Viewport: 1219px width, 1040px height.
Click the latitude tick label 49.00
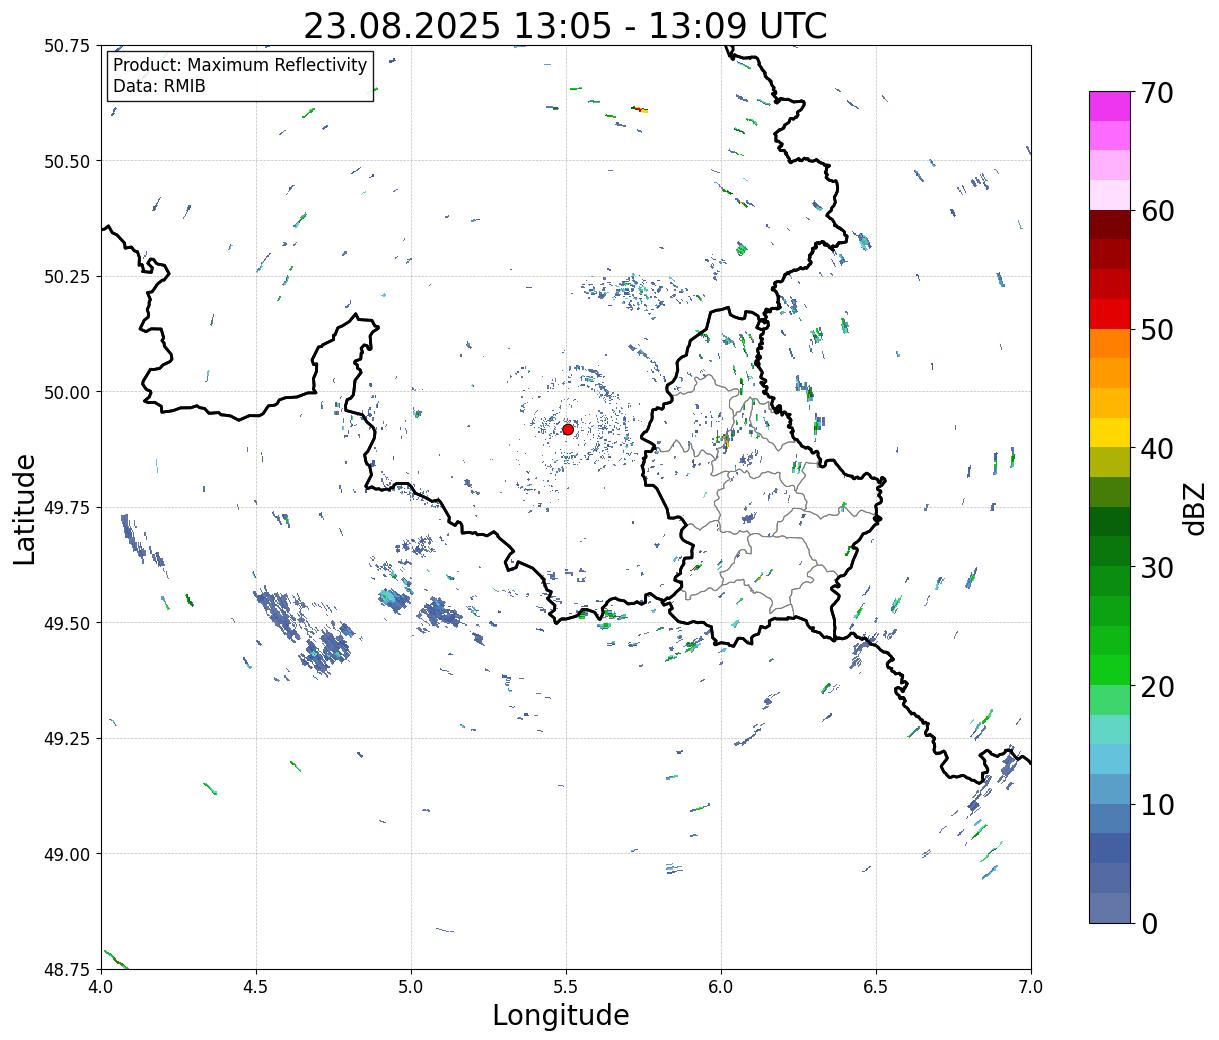tap(67, 854)
